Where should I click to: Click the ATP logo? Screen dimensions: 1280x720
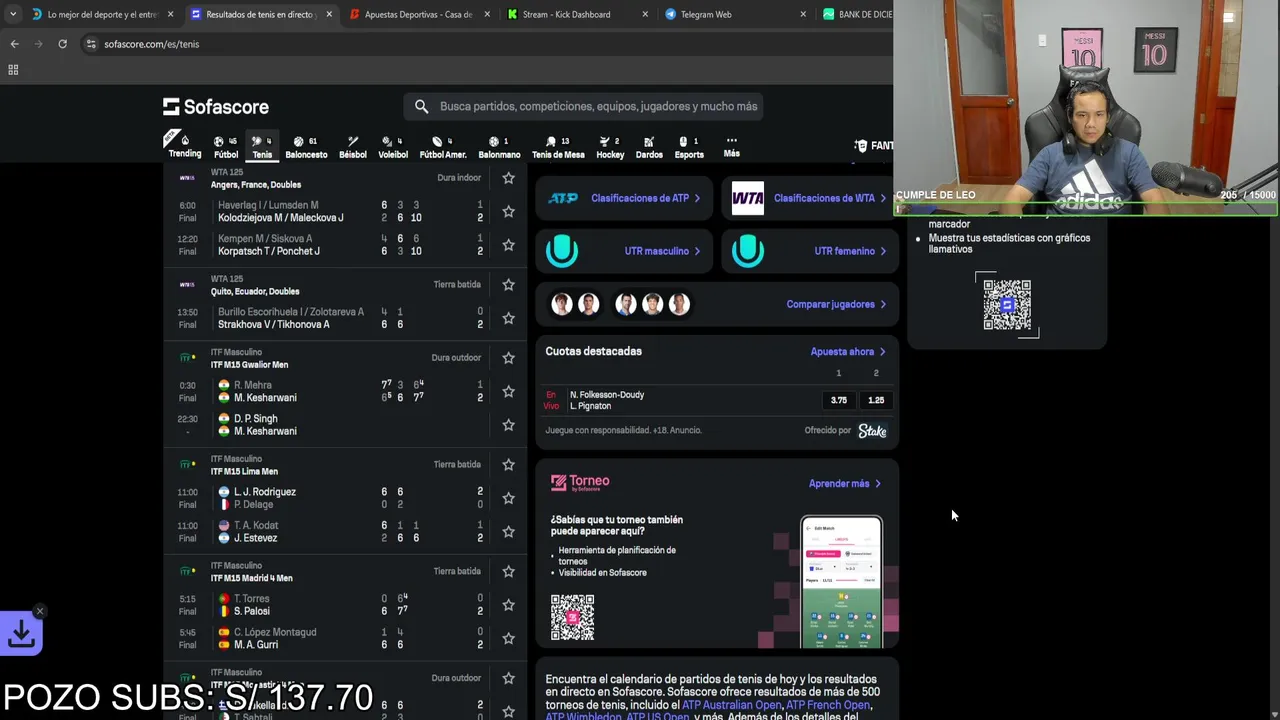click(x=562, y=198)
